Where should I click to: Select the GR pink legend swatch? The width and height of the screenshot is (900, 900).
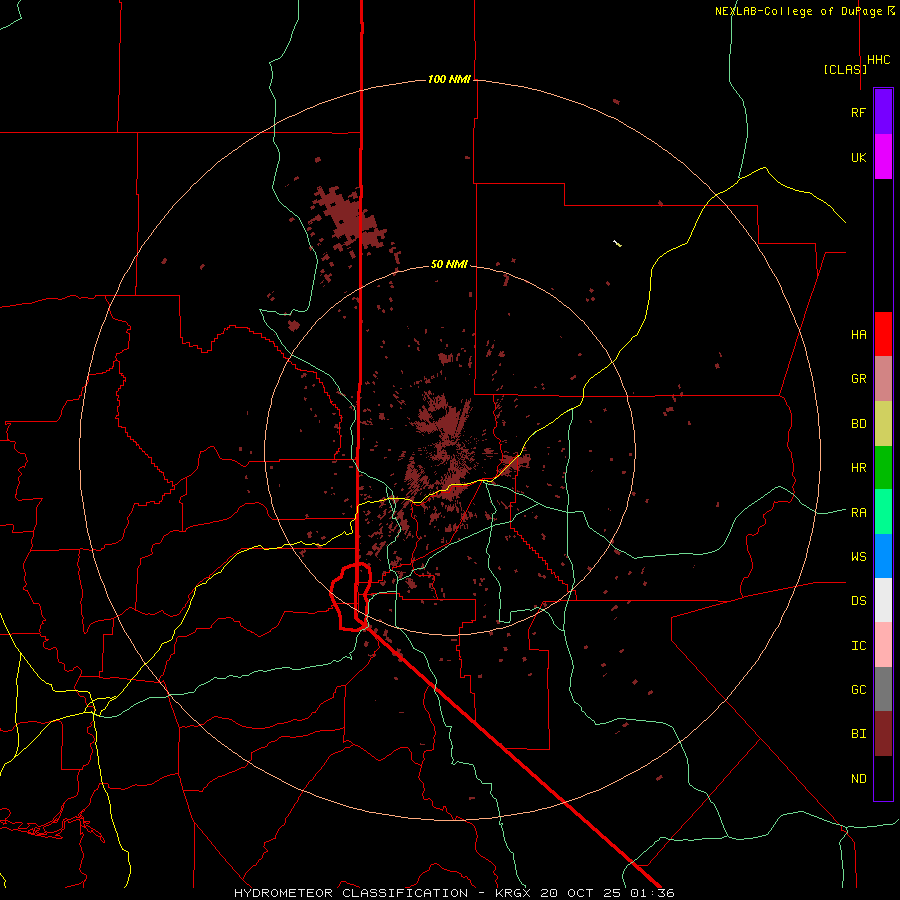883,379
